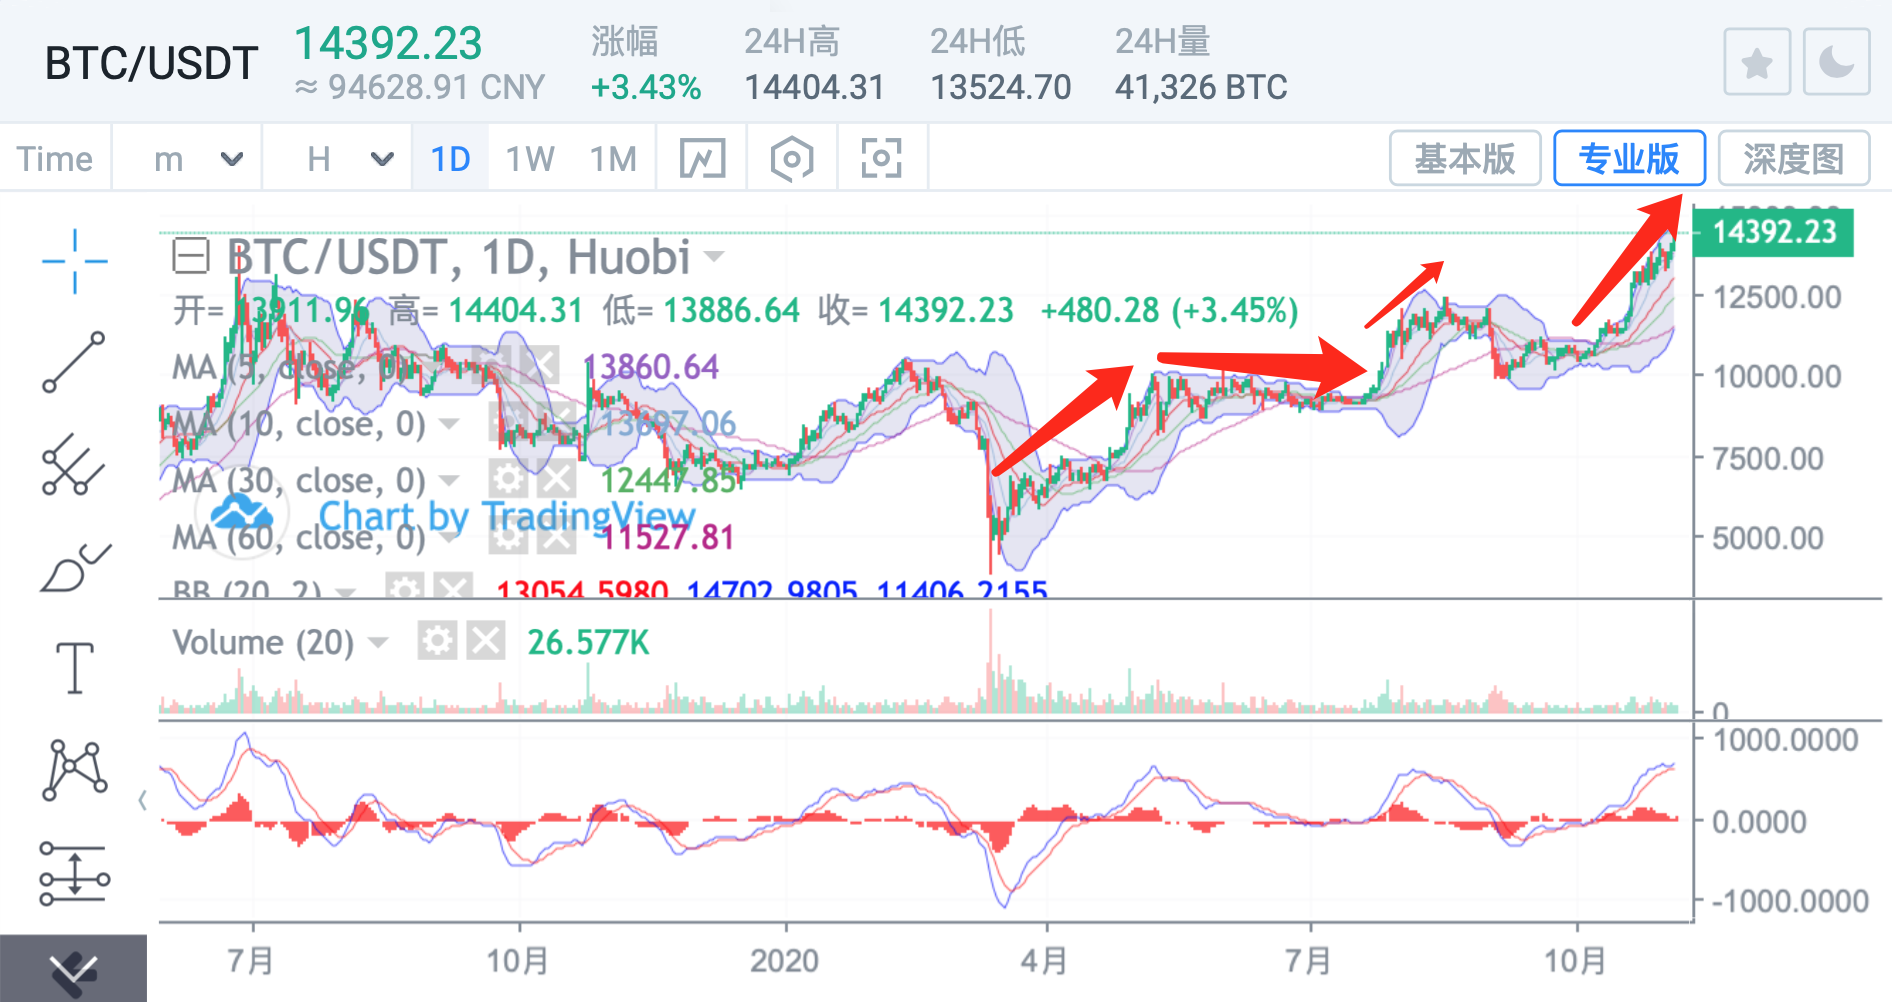1892x1002 pixels.
Task: Select the crosshair cursor tool
Action: [x=75, y=261]
